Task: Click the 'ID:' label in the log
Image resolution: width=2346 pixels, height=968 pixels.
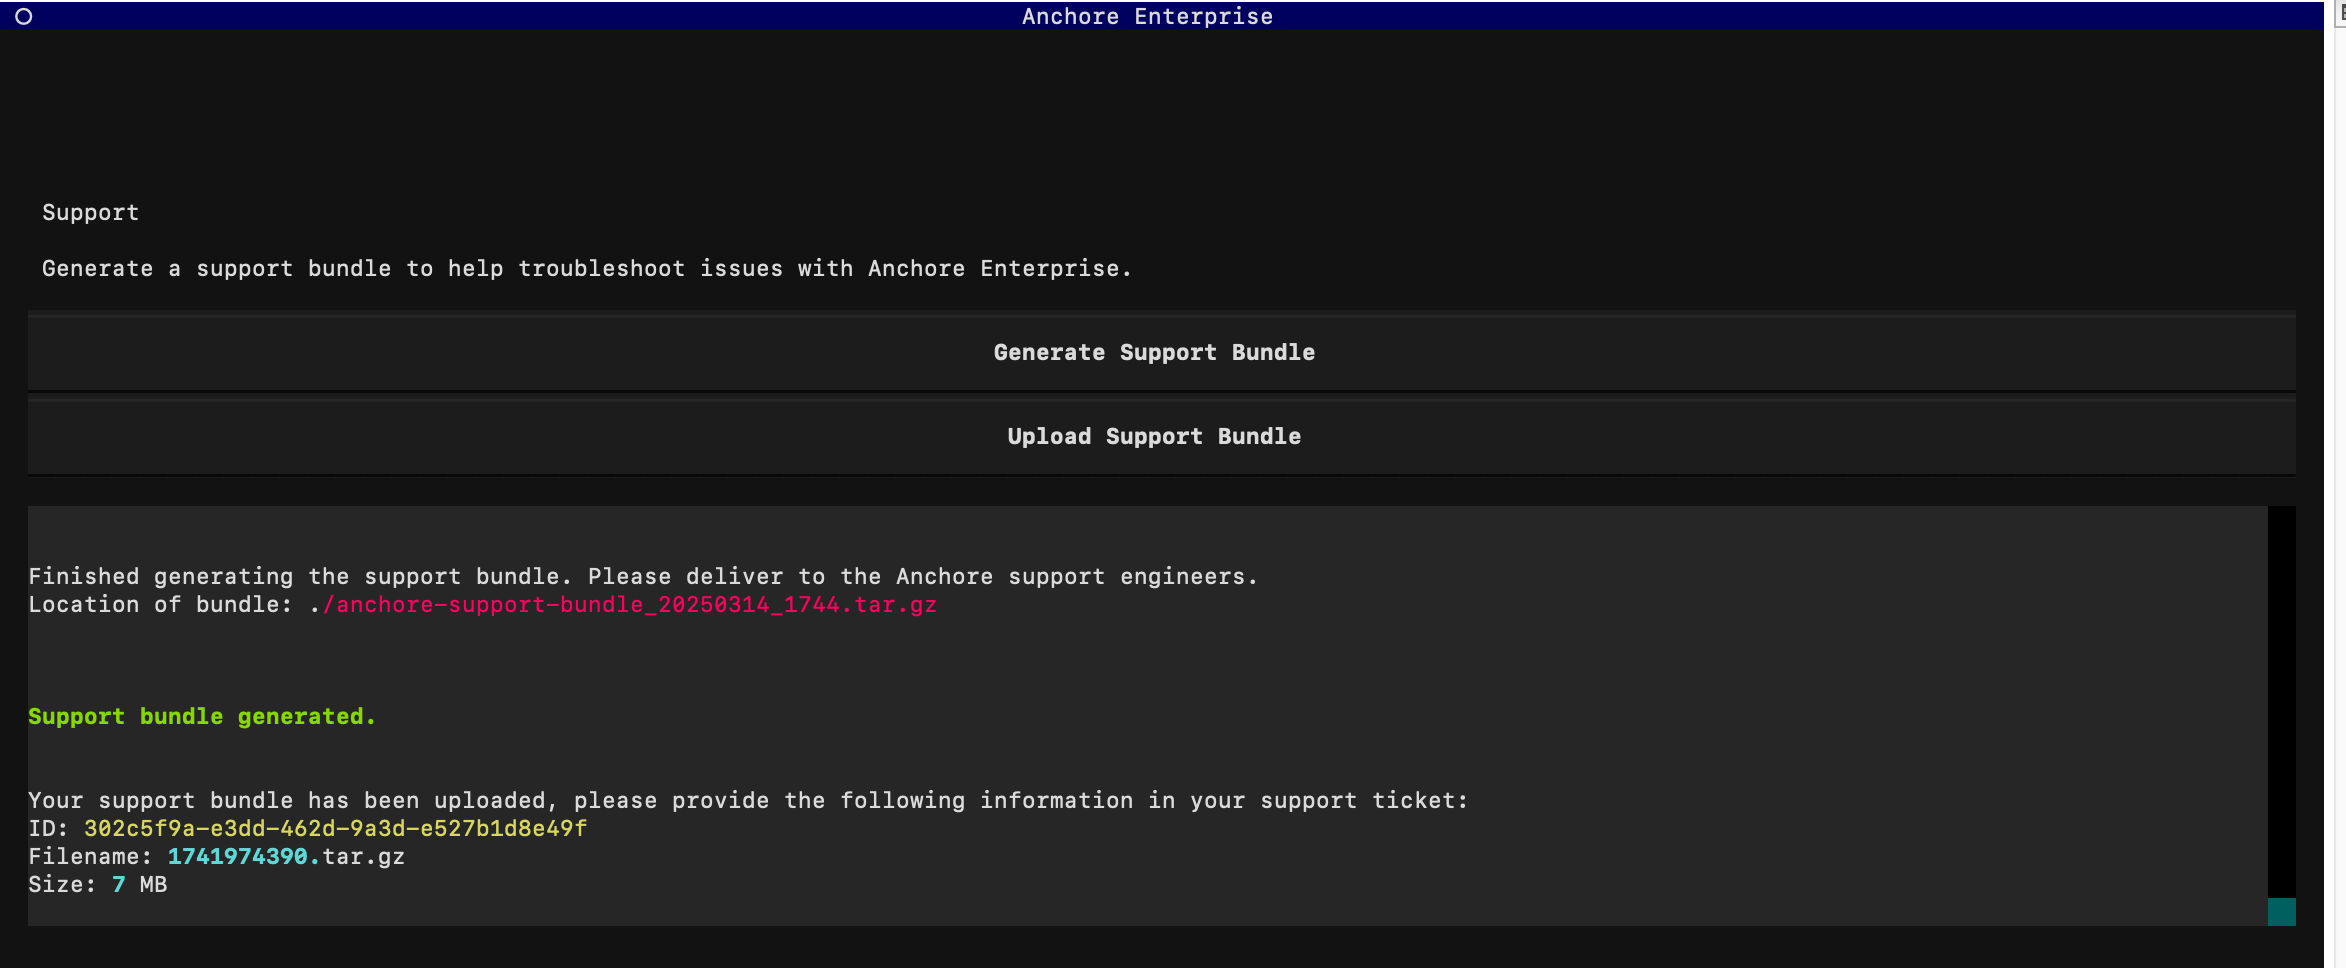Action: click(x=48, y=829)
